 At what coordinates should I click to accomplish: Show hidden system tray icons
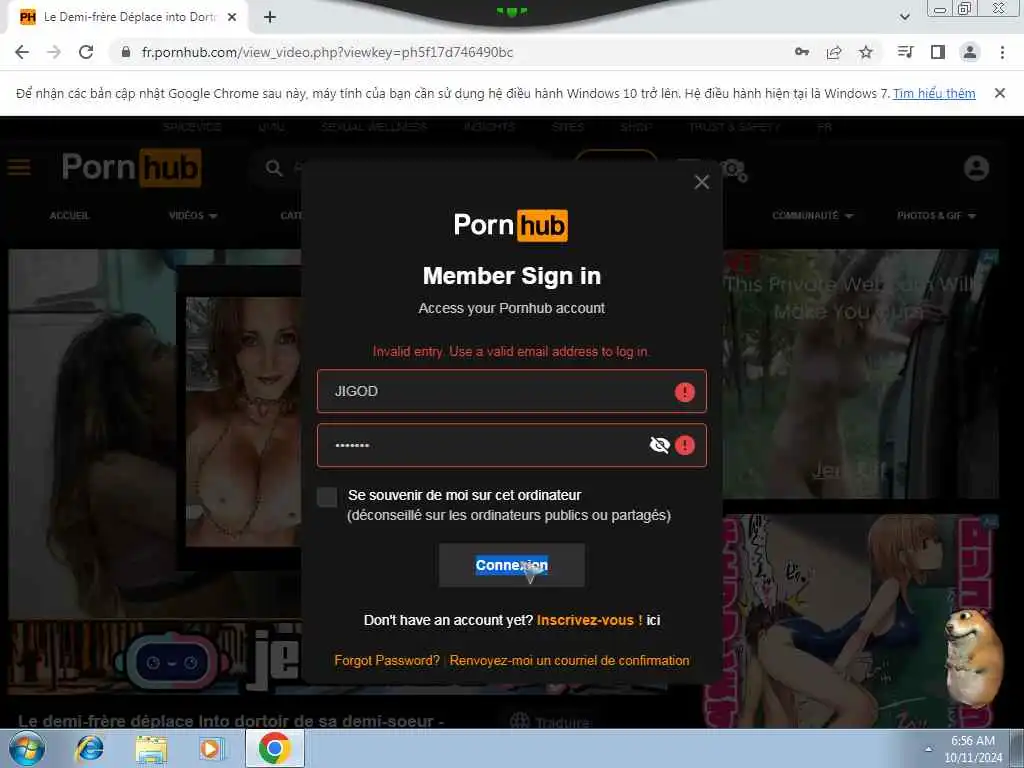[928, 749]
